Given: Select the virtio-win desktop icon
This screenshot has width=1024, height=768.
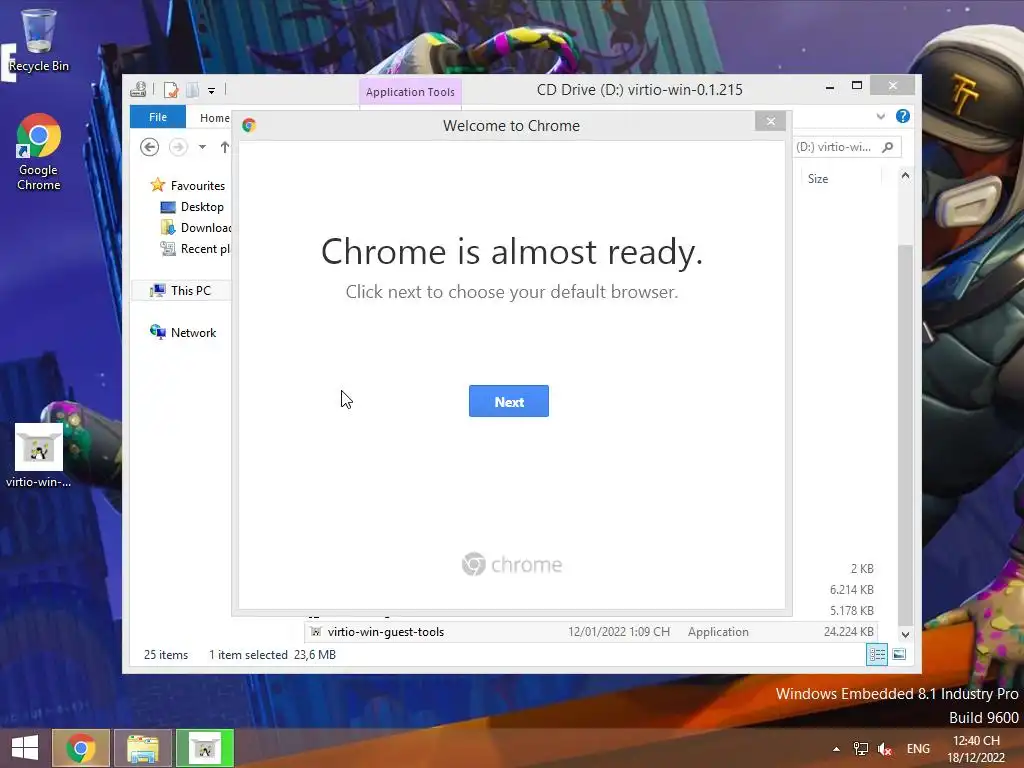Looking at the screenshot, I should 39,456.
